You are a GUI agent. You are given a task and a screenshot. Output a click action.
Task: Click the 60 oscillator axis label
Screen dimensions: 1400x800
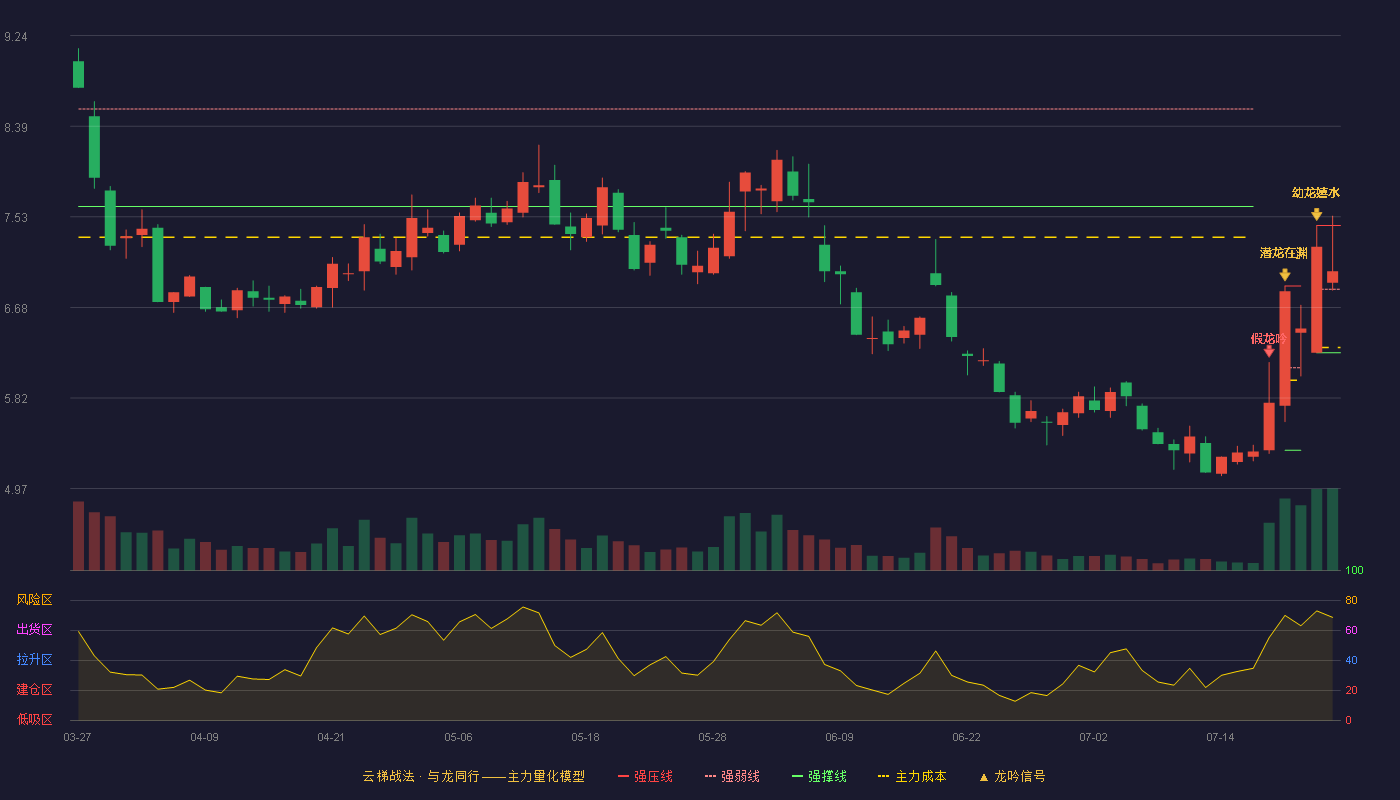[1351, 630]
